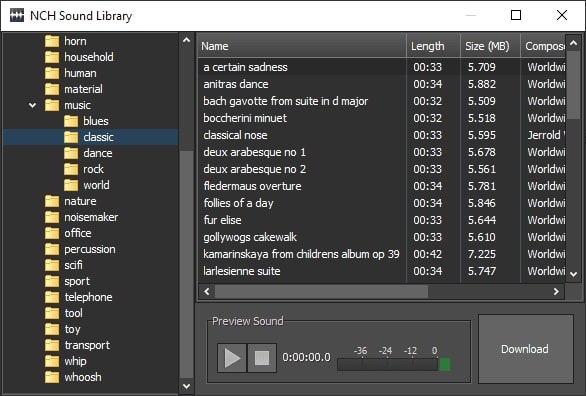
Task: Open the whoosh folder icon
Action: [x=52, y=377]
